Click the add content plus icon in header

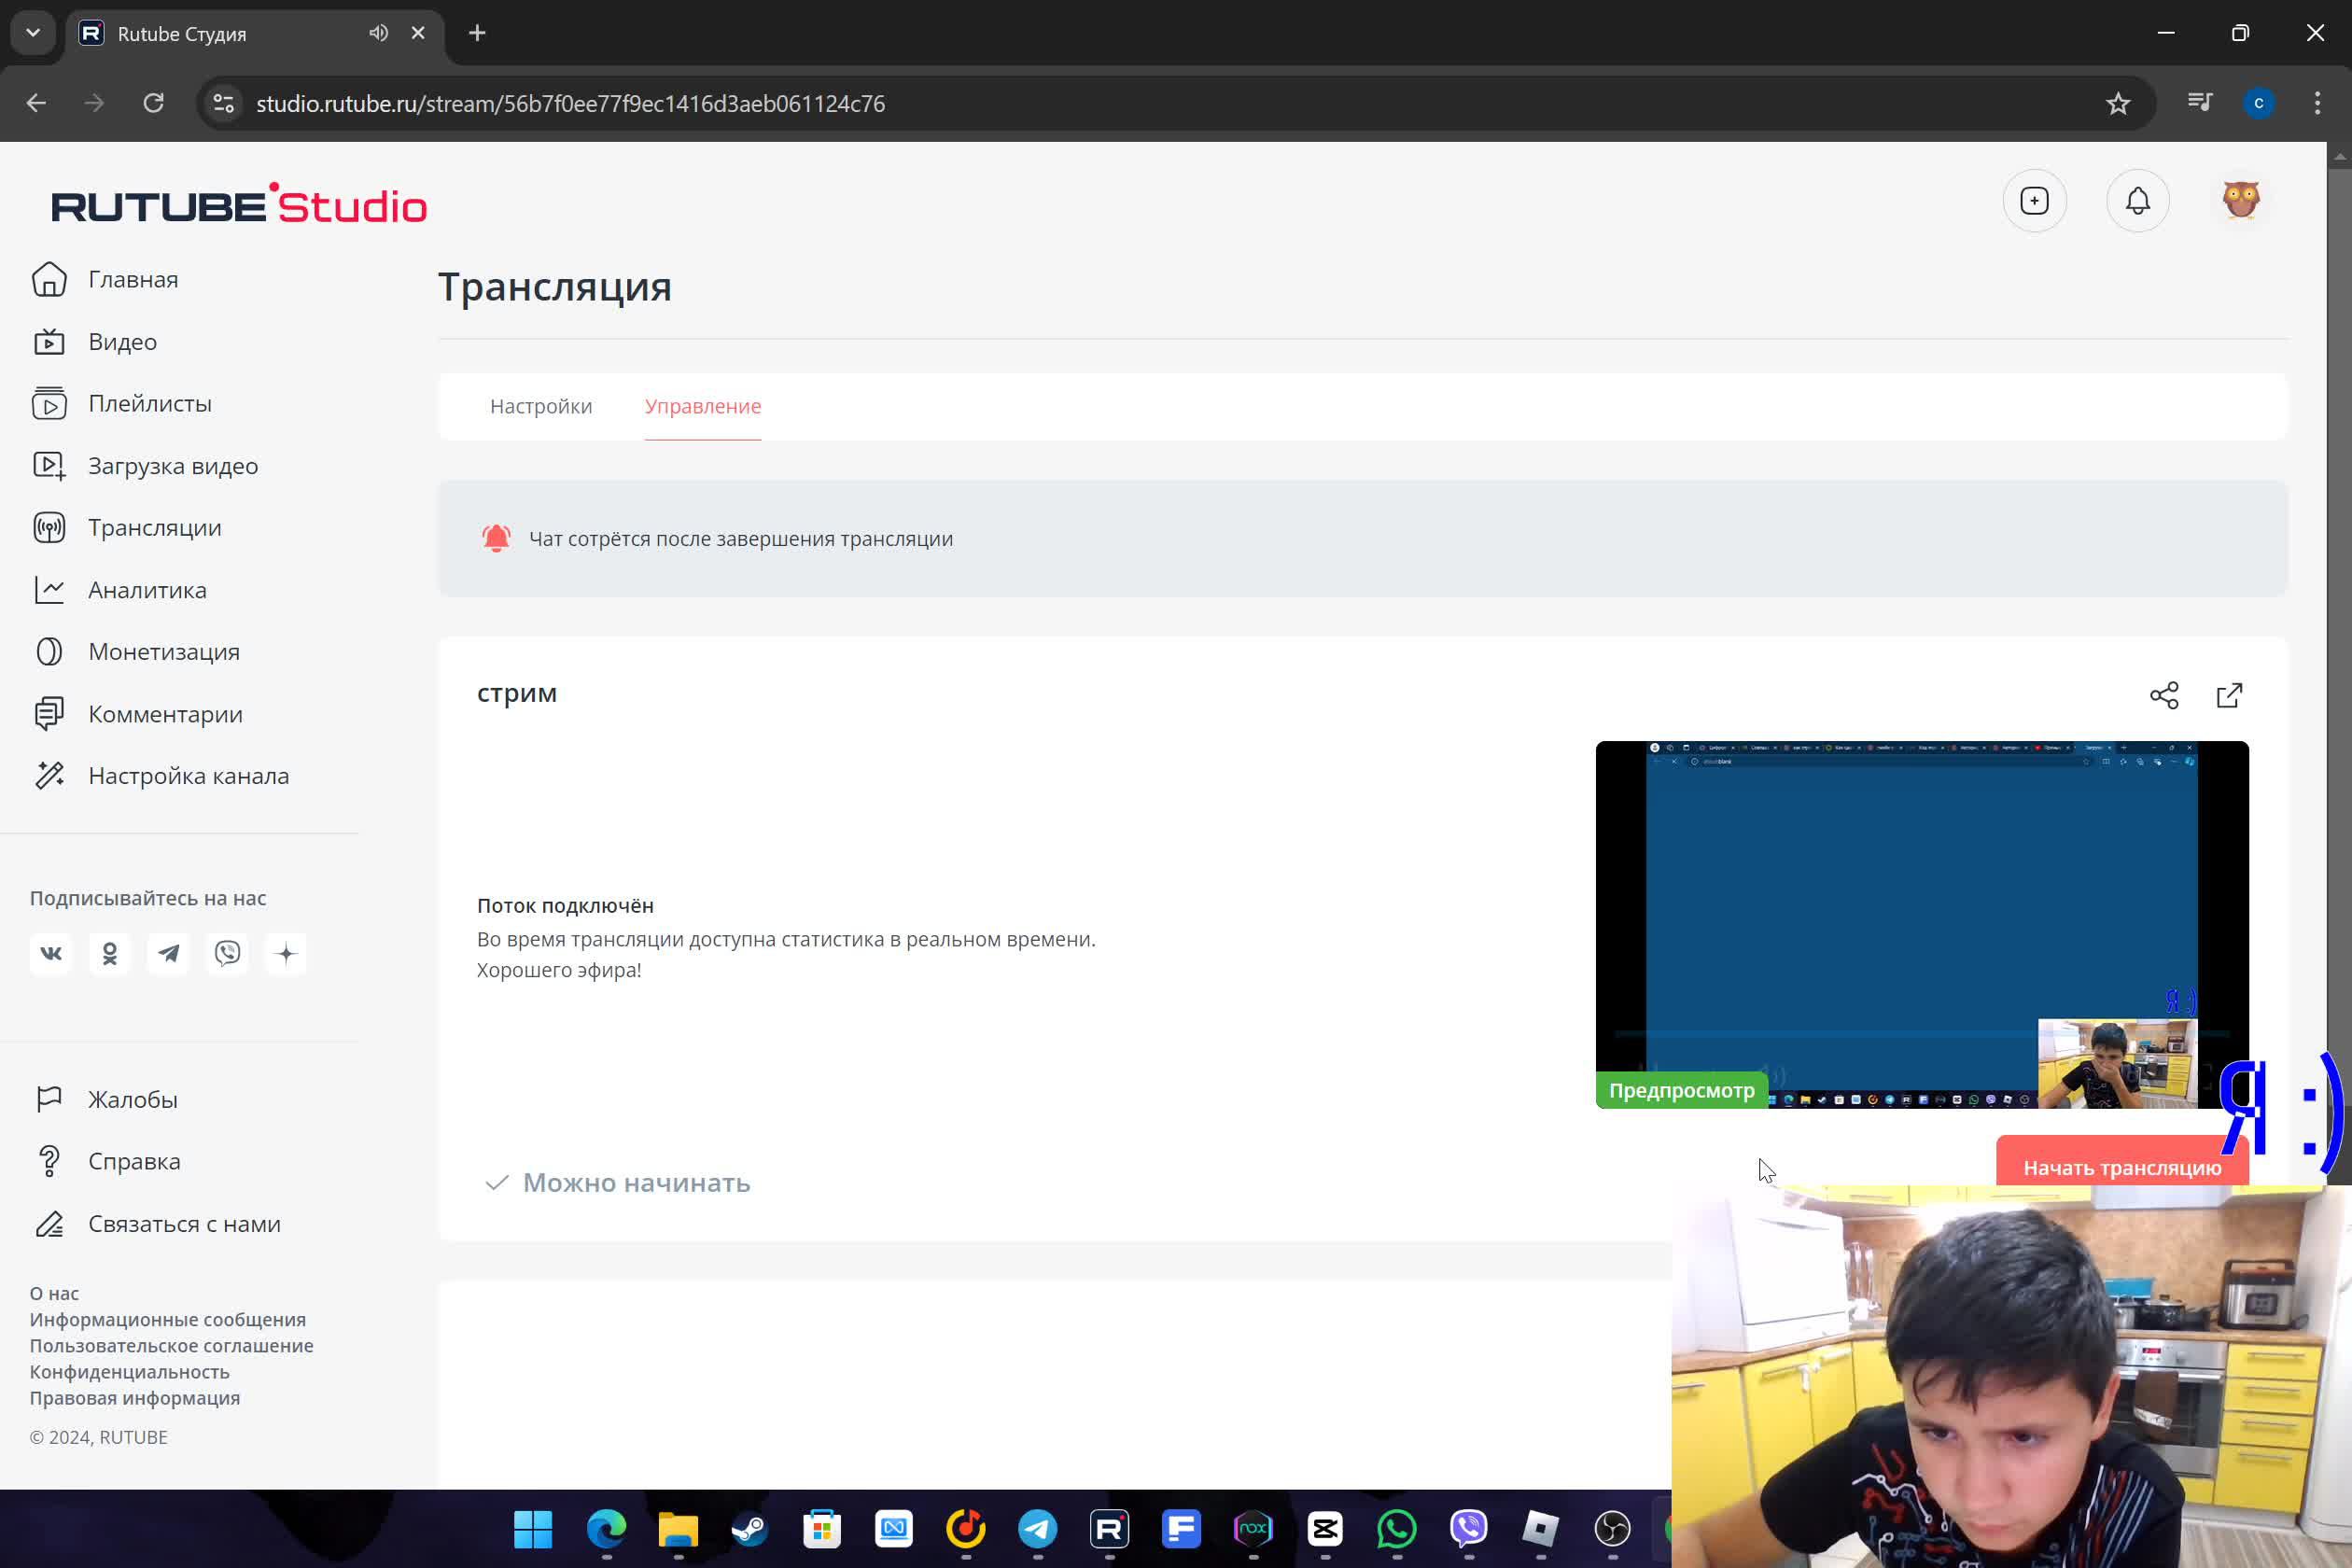[2034, 201]
